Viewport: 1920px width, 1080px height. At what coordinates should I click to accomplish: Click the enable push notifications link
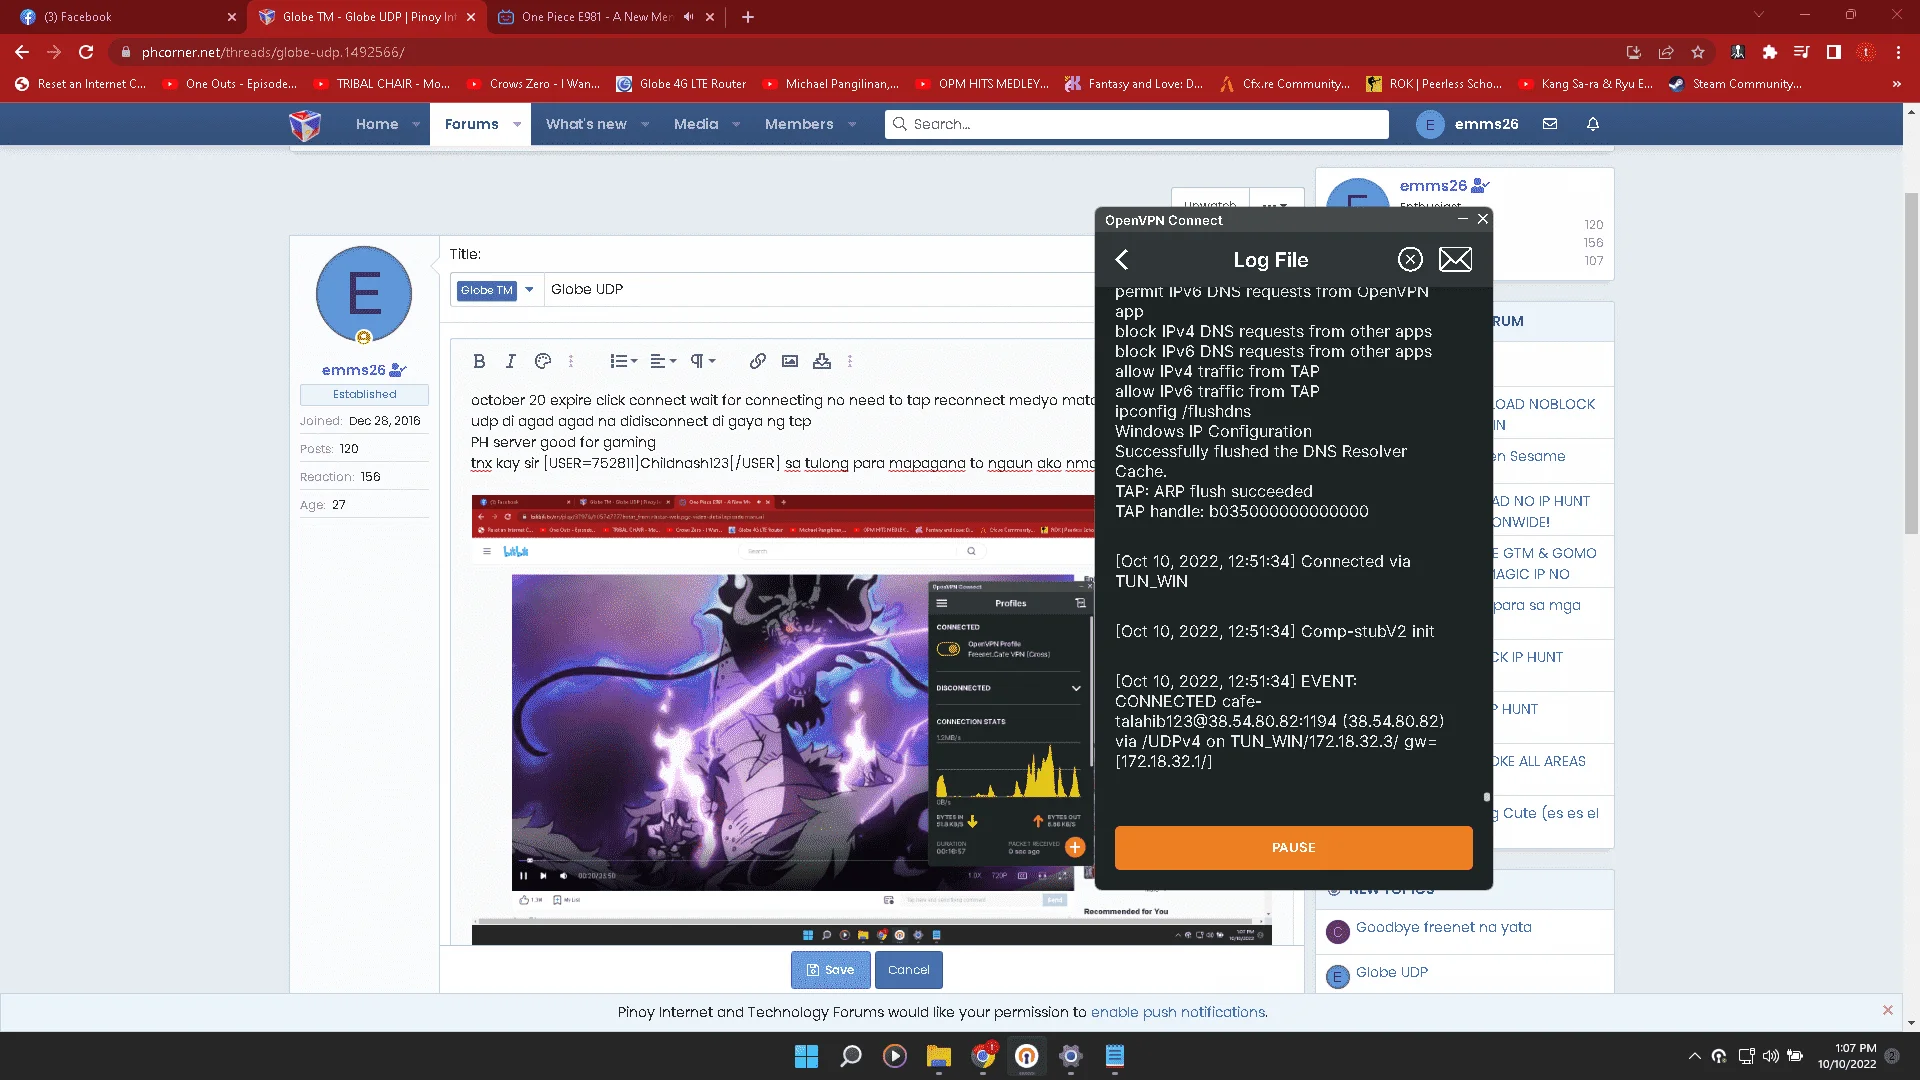(x=1178, y=1012)
